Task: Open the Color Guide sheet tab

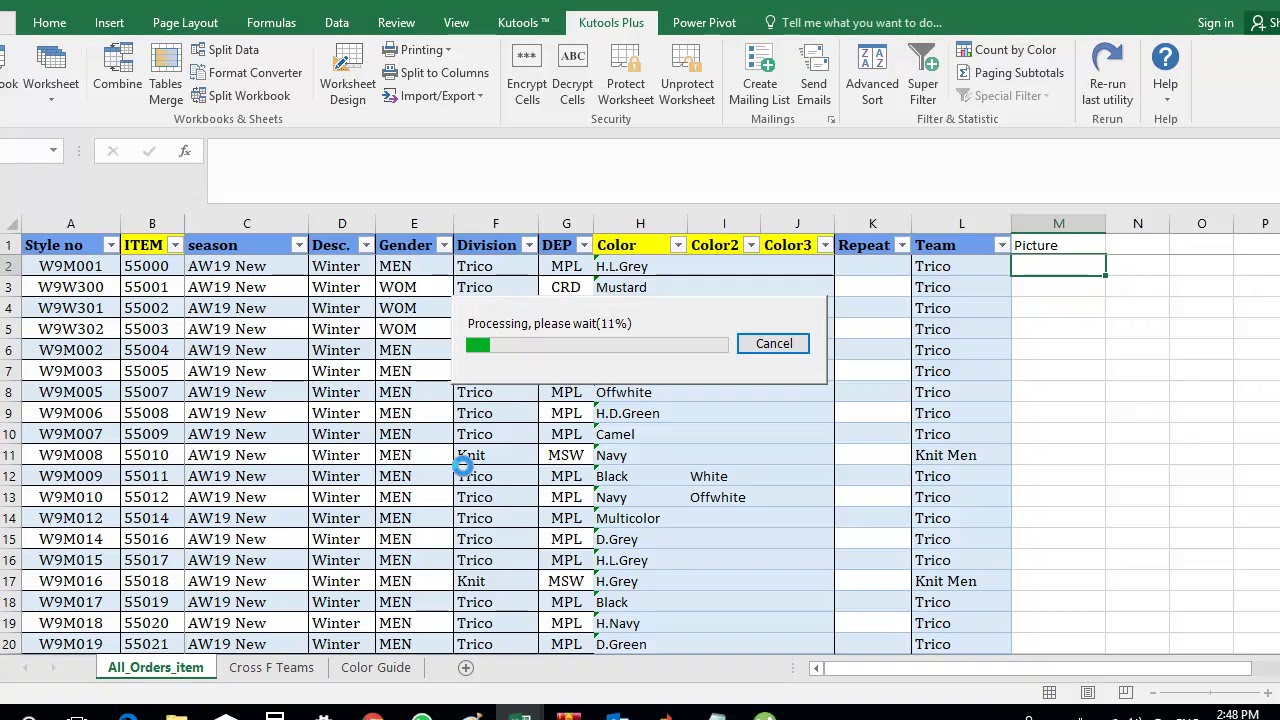Action: 376,667
